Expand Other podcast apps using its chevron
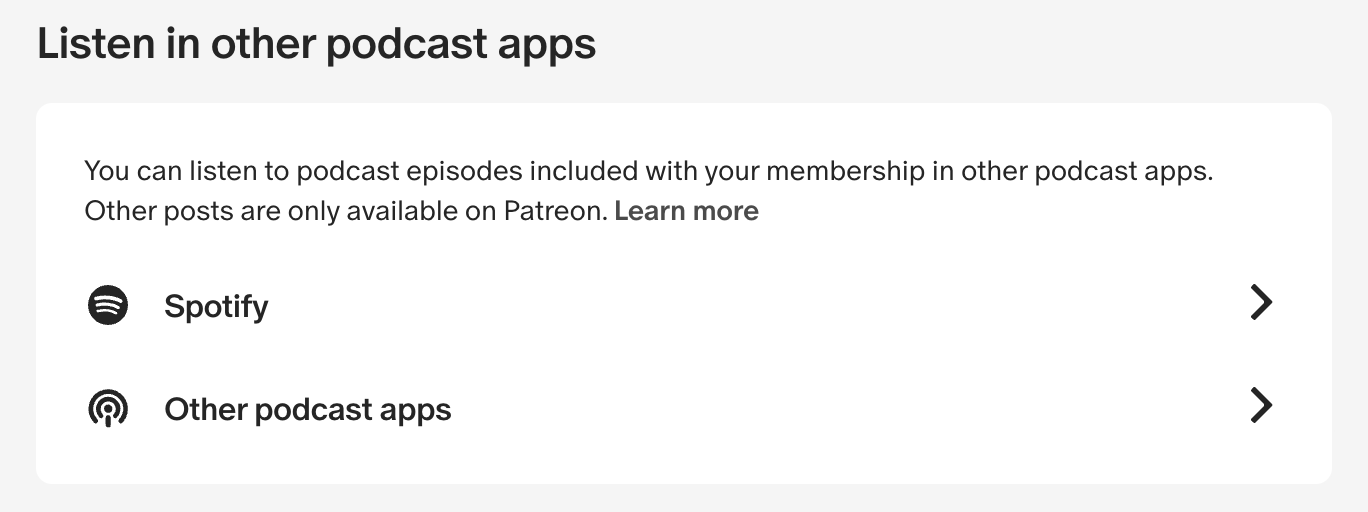This screenshot has width=1368, height=512. point(1261,405)
